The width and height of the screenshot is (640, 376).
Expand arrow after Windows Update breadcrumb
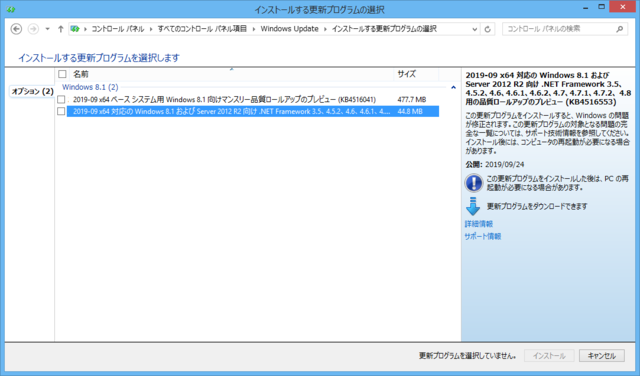pyautogui.click(x=325, y=29)
